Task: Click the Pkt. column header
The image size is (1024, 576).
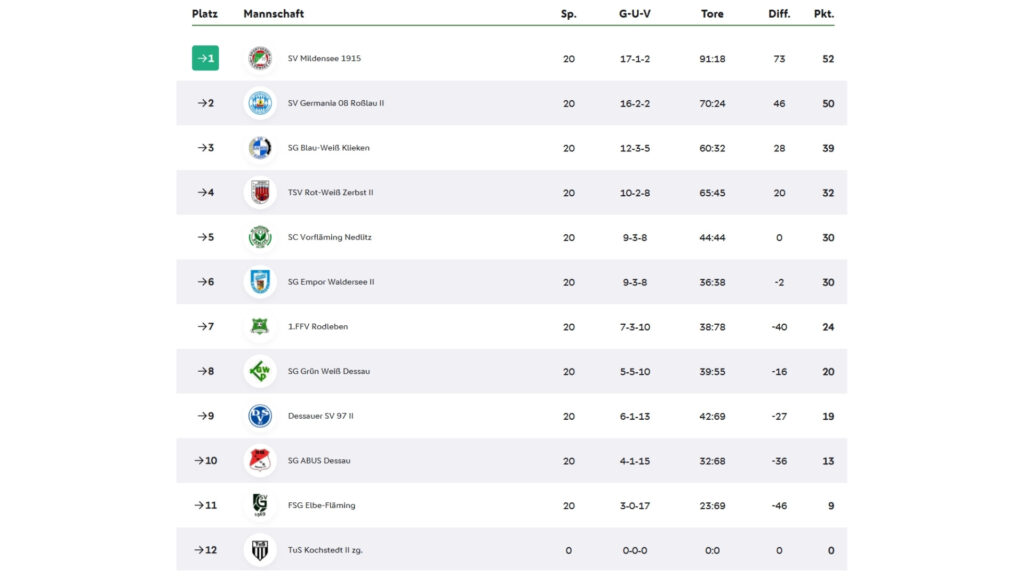Action: (824, 14)
